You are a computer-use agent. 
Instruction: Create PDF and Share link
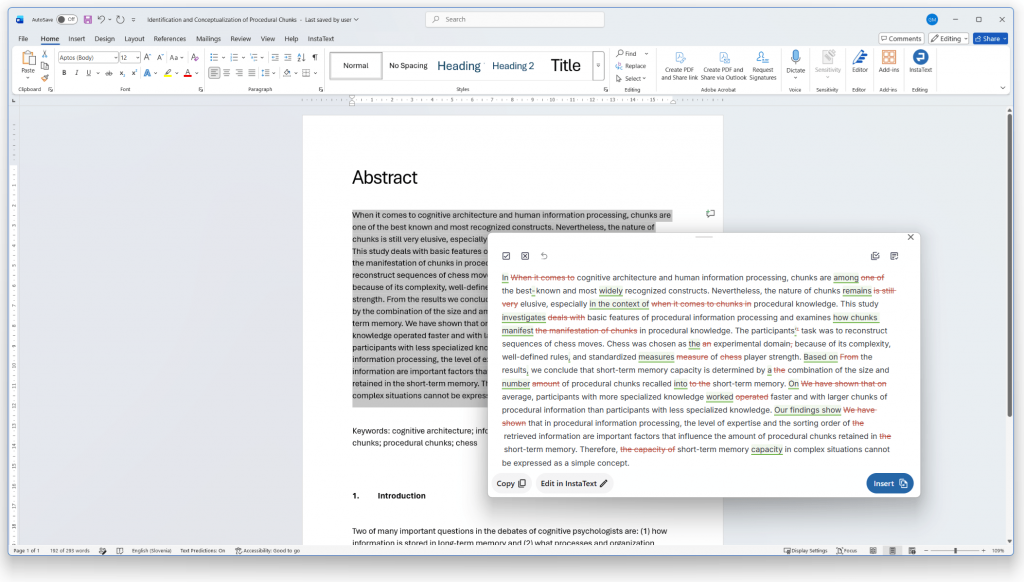[x=679, y=65]
